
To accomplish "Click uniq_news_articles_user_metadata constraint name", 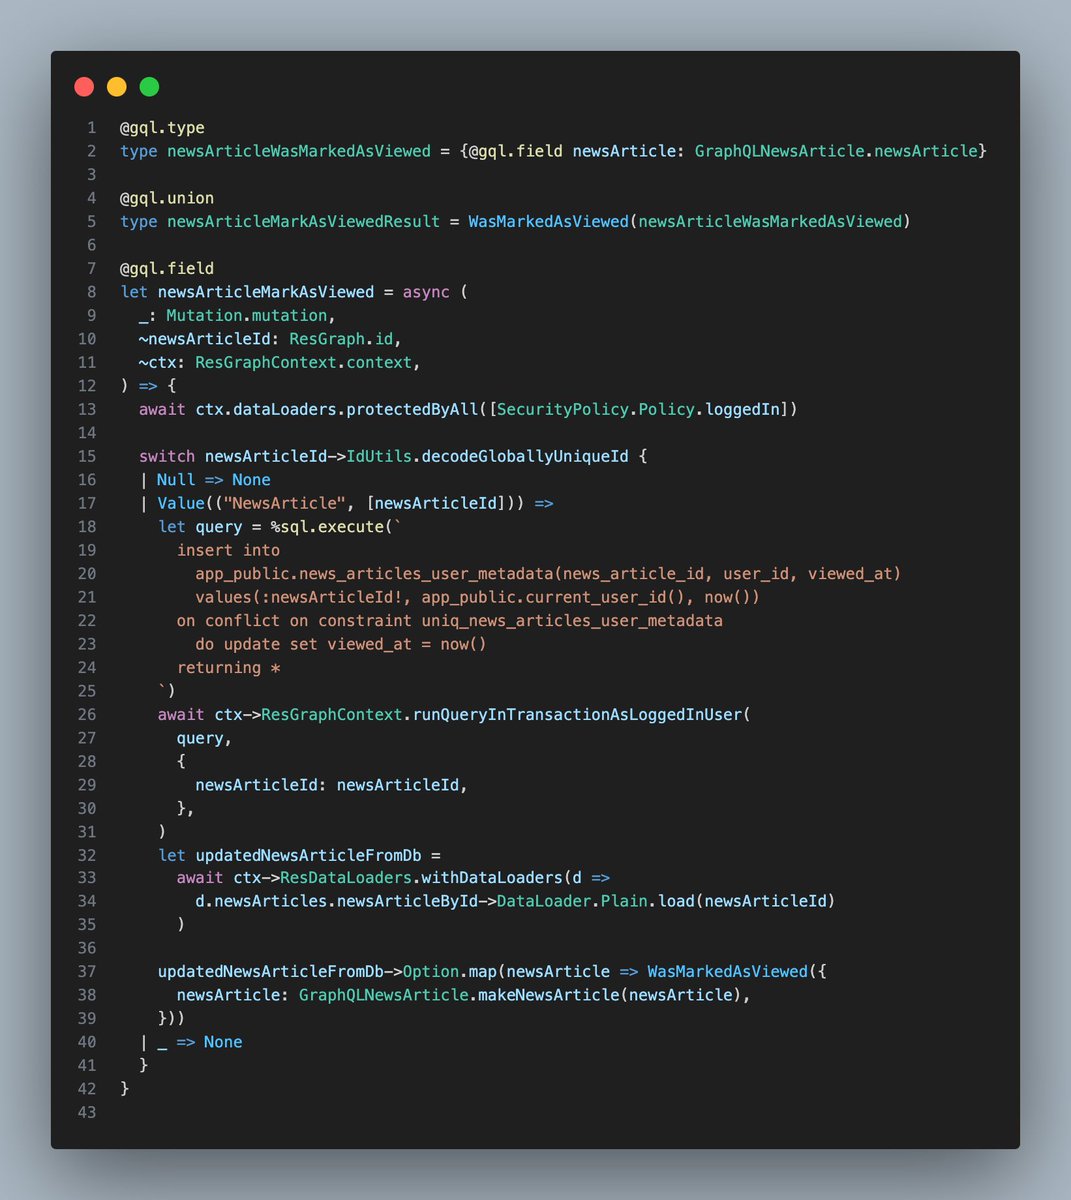I will (x=572, y=621).
